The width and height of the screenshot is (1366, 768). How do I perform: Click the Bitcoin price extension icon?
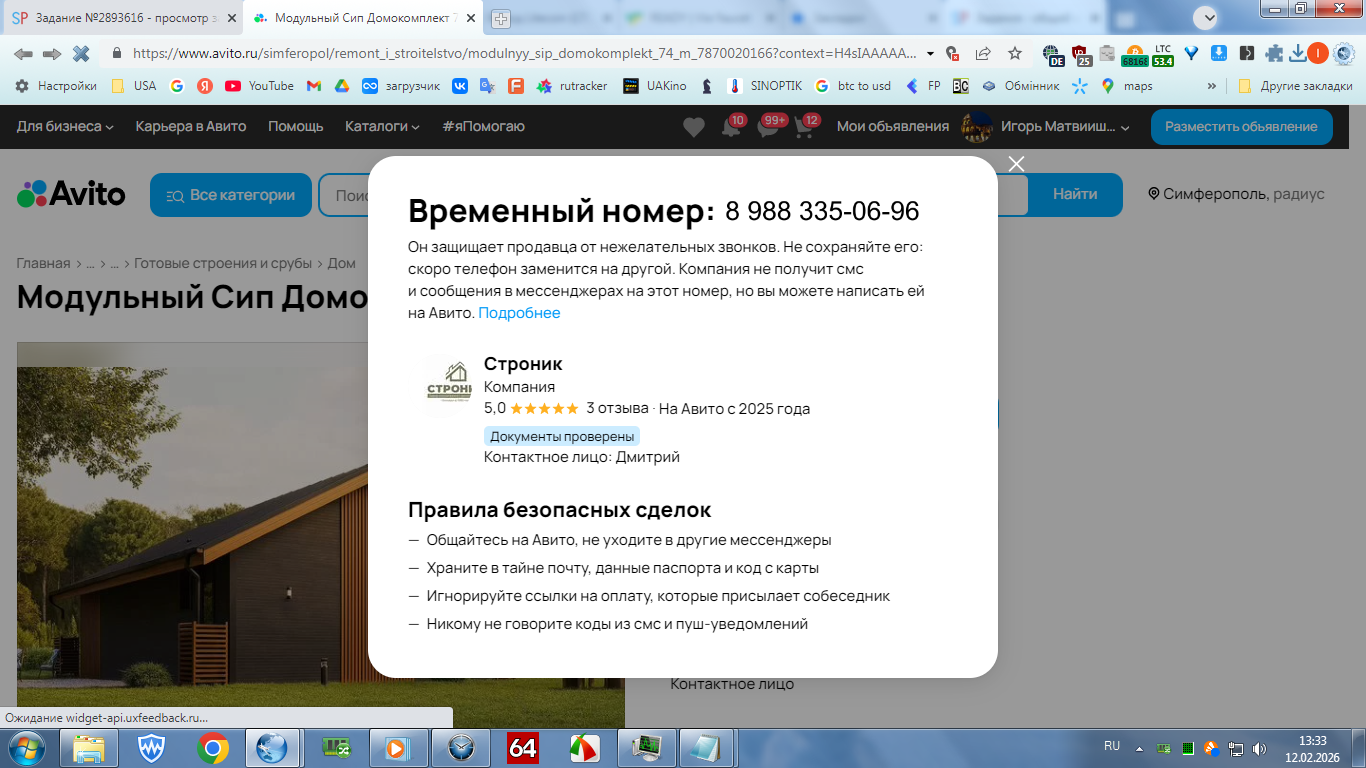point(1135,55)
